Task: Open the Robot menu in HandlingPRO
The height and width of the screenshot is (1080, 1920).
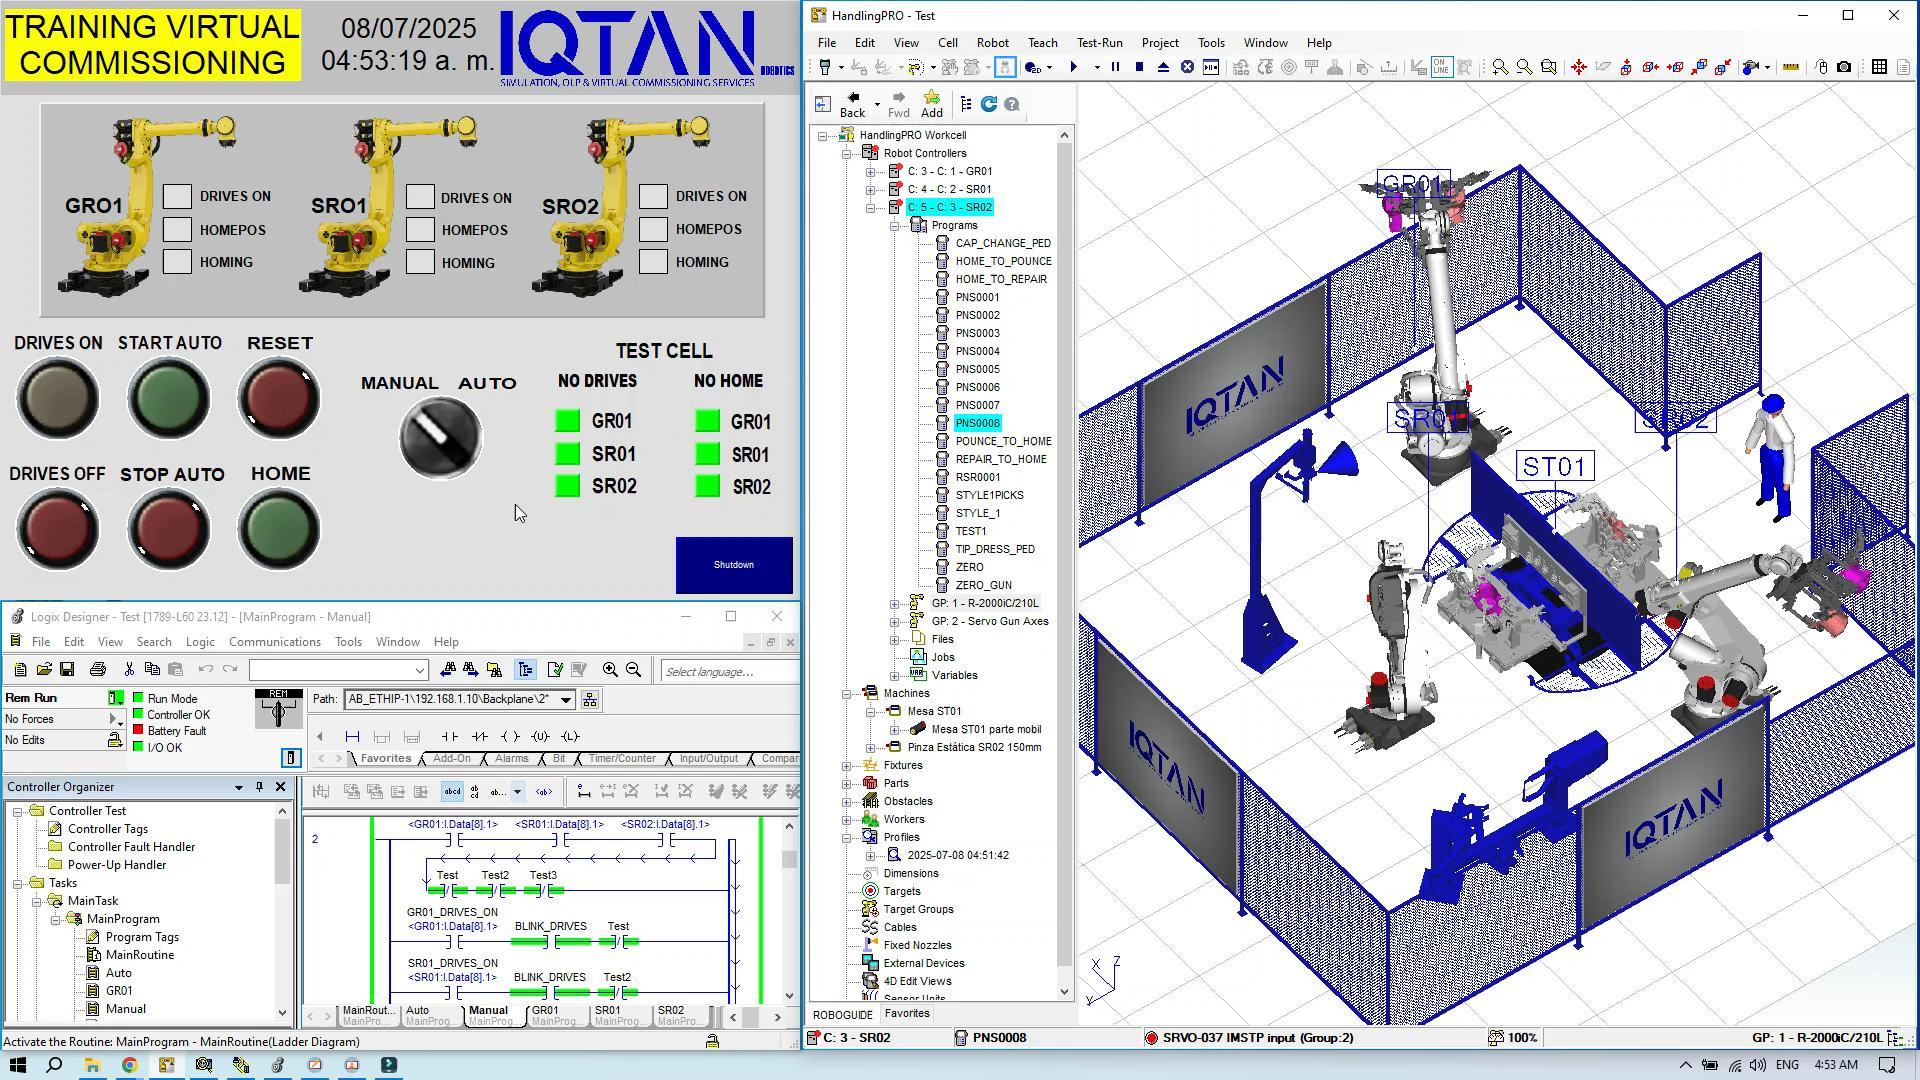Action: click(992, 43)
